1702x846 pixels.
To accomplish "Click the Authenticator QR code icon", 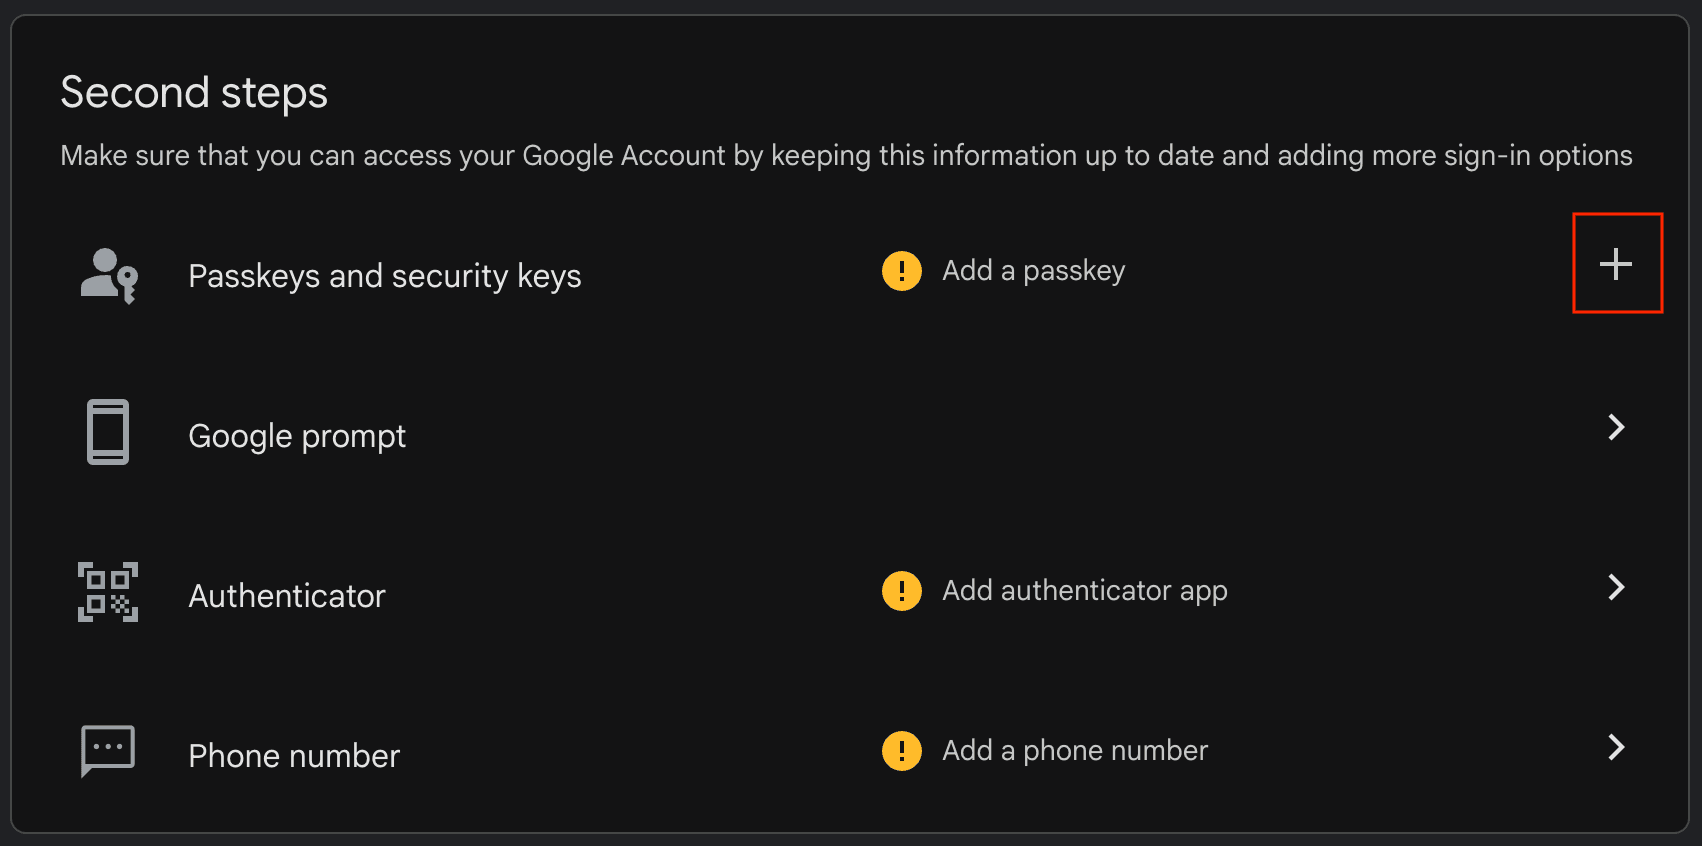I will click(x=106, y=592).
